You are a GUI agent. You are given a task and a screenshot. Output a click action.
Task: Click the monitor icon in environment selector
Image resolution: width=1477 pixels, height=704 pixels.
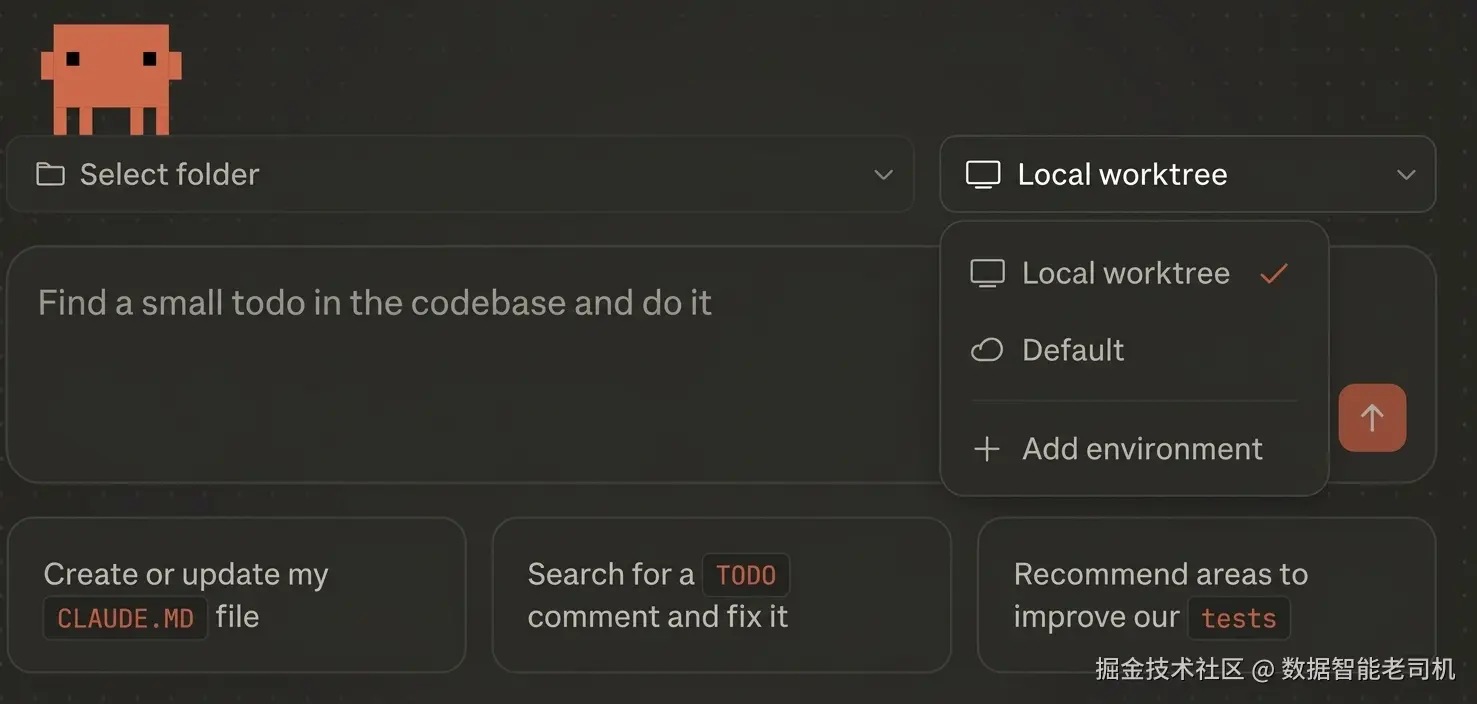click(982, 175)
